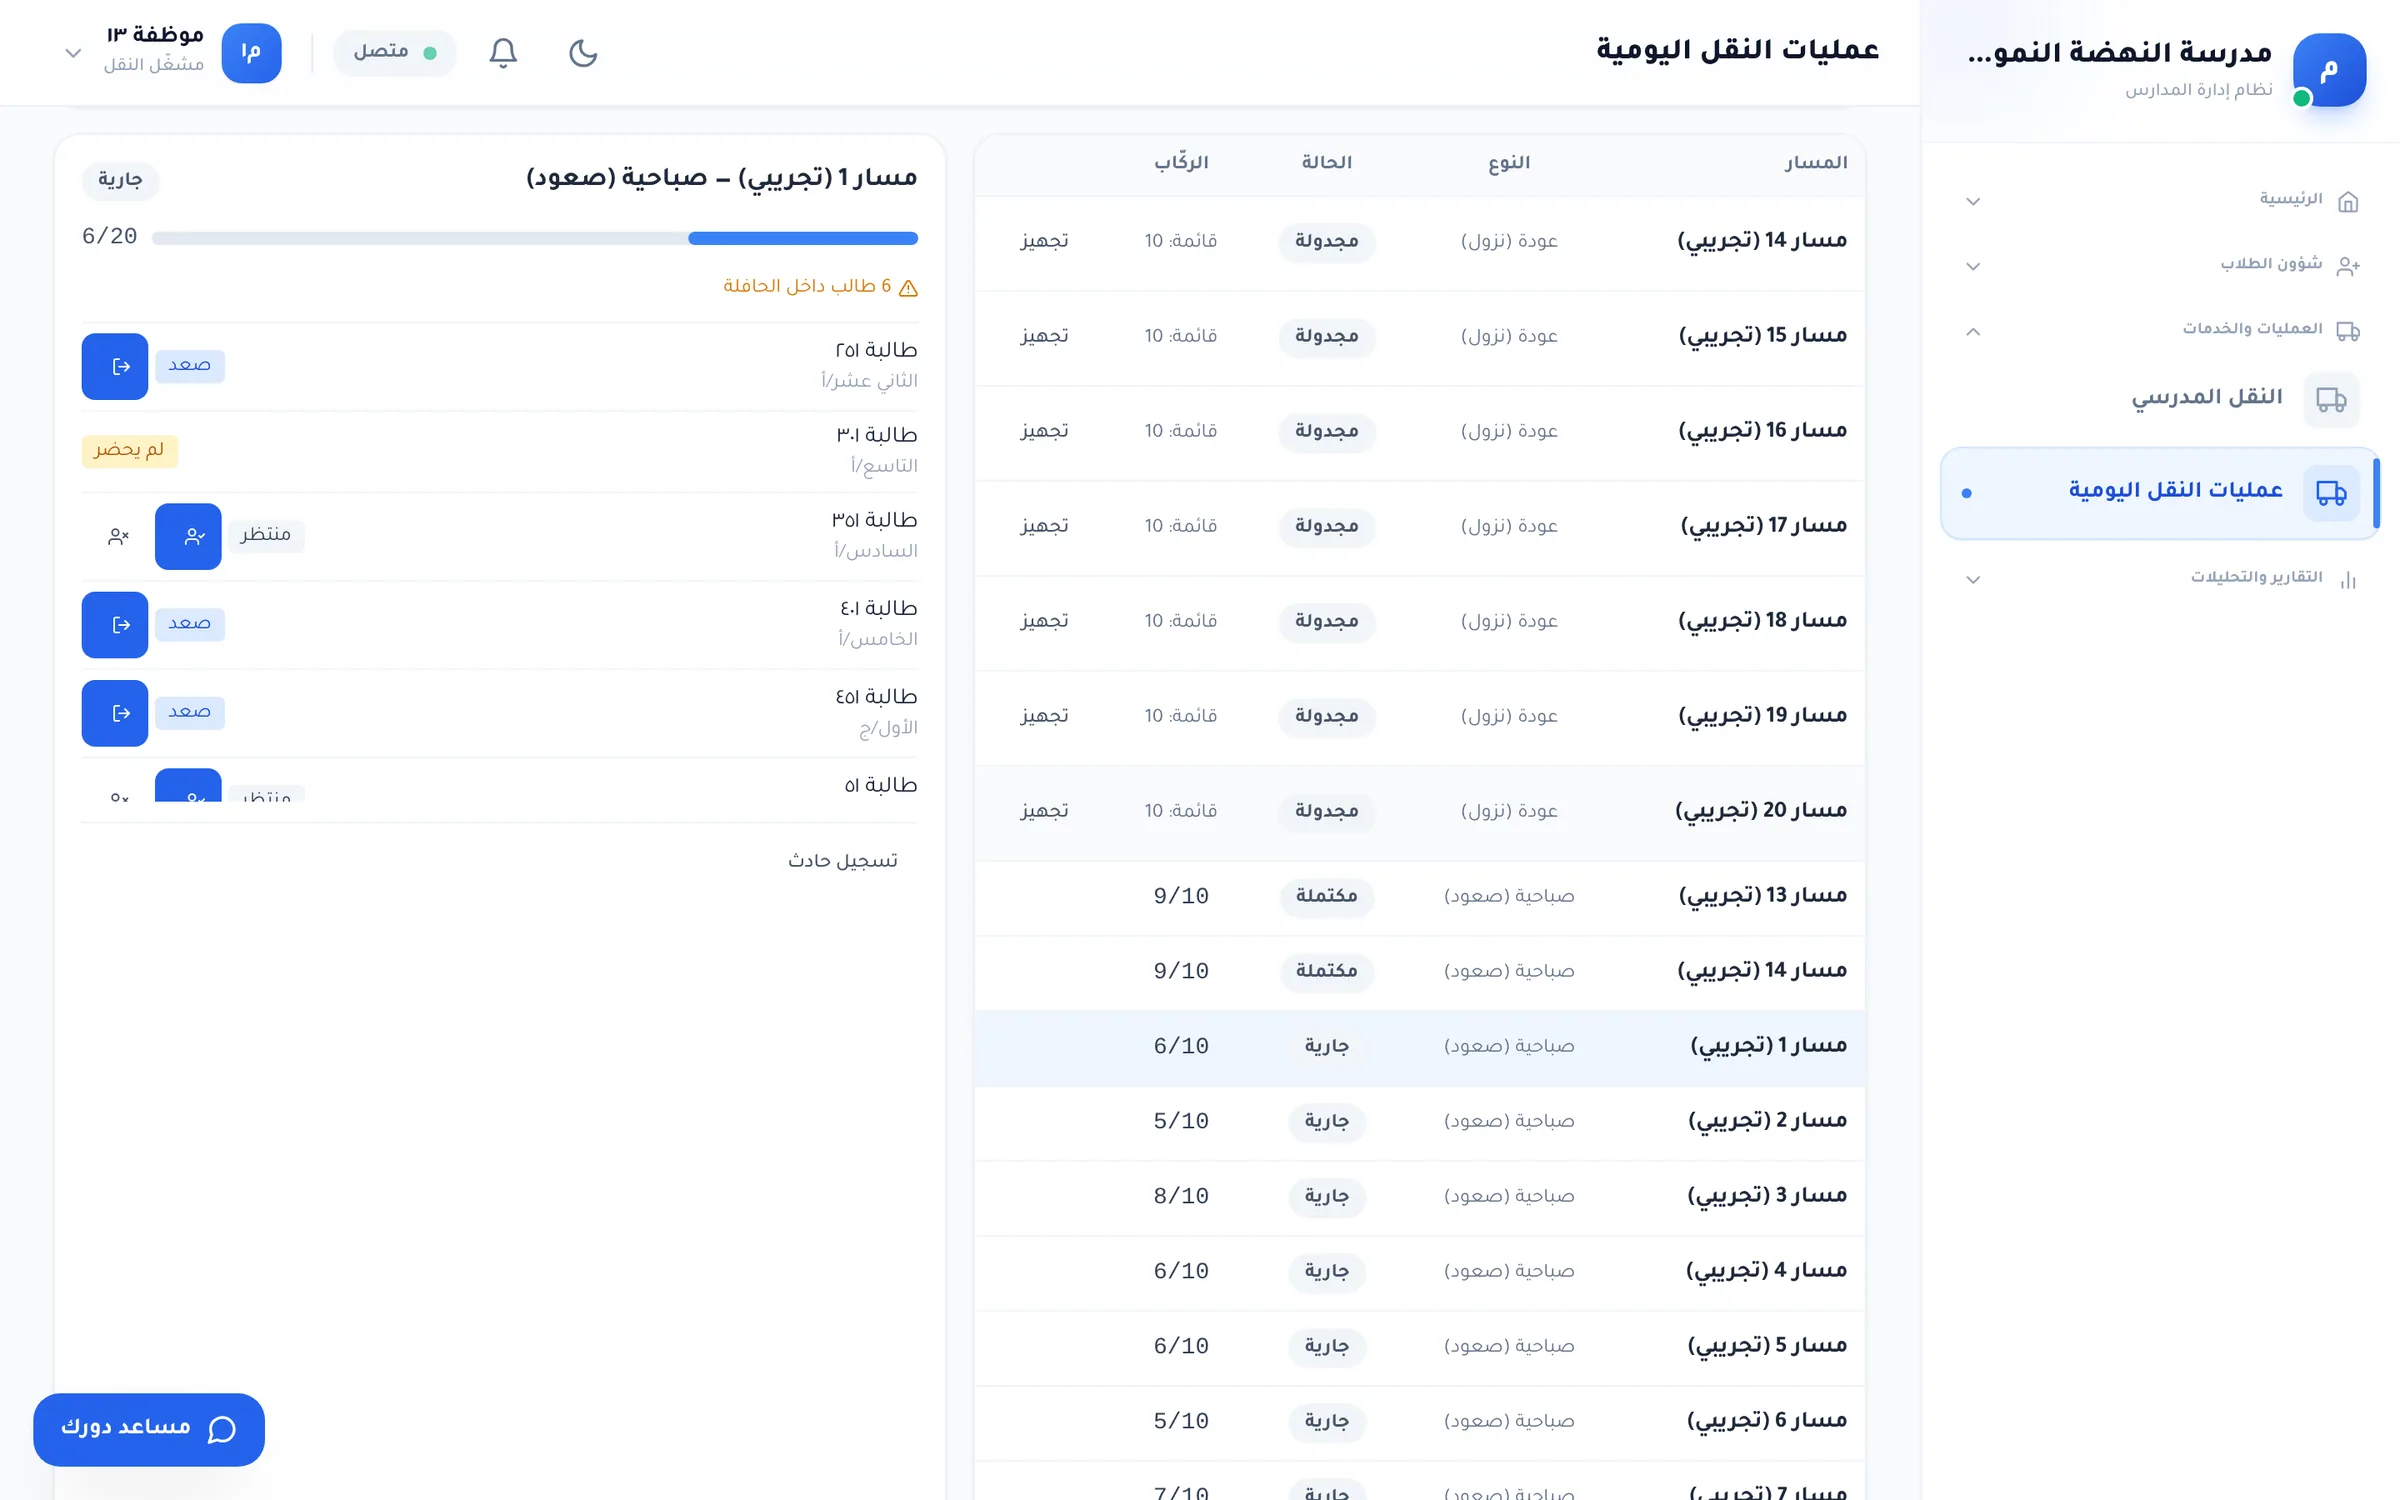Click the جارية status badge in detail panel

(120, 180)
